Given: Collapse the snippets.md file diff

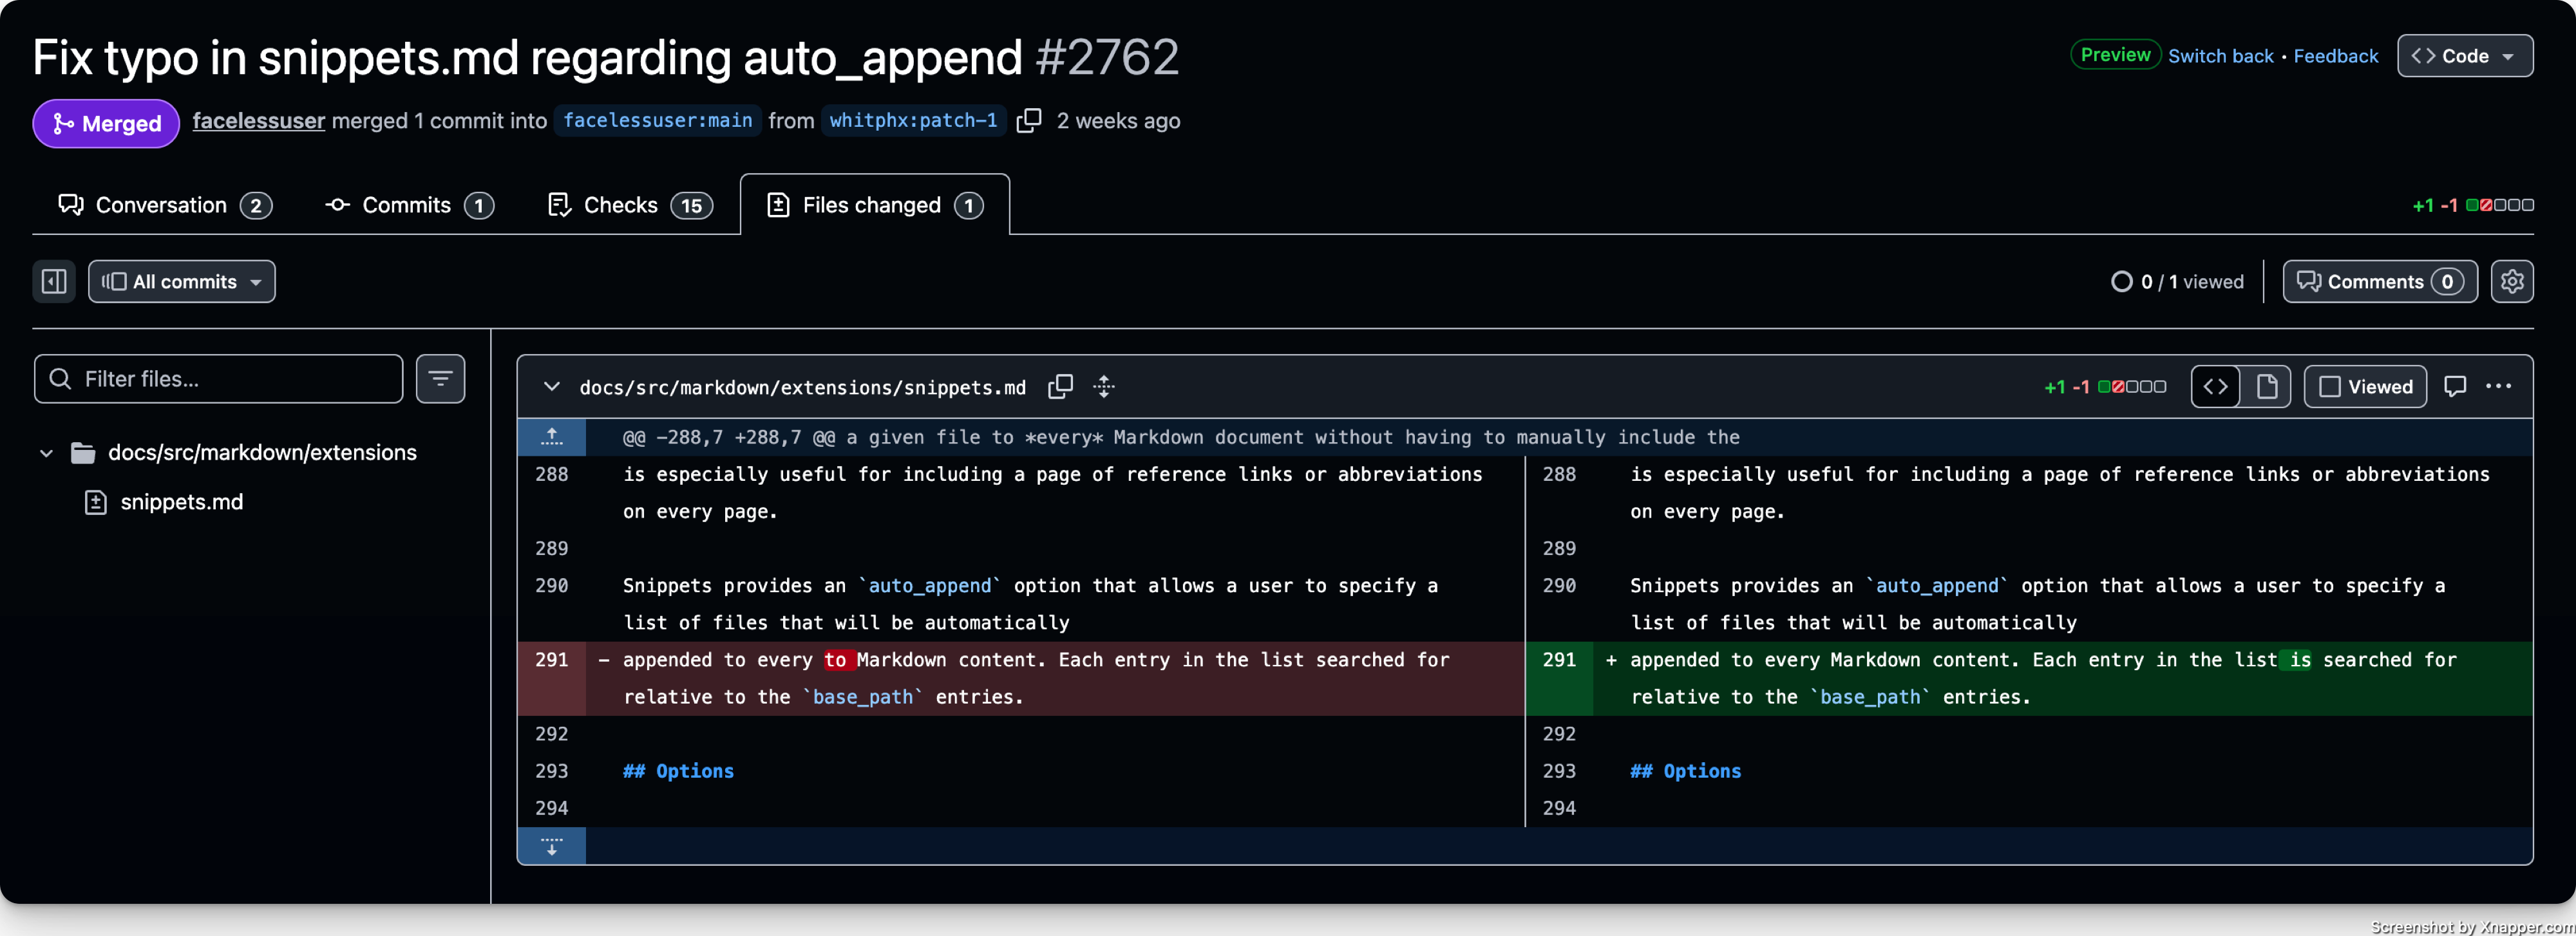Looking at the screenshot, I should (x=551, y=387).
